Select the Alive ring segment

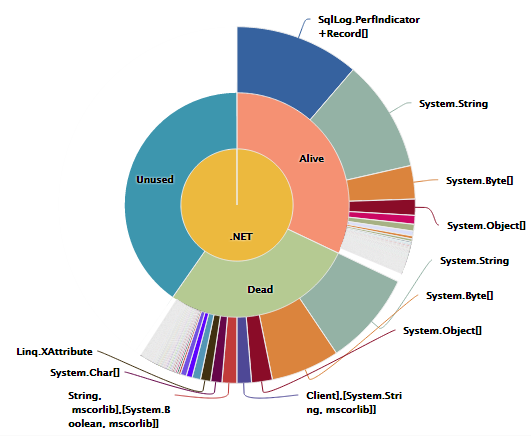[305, 163]
